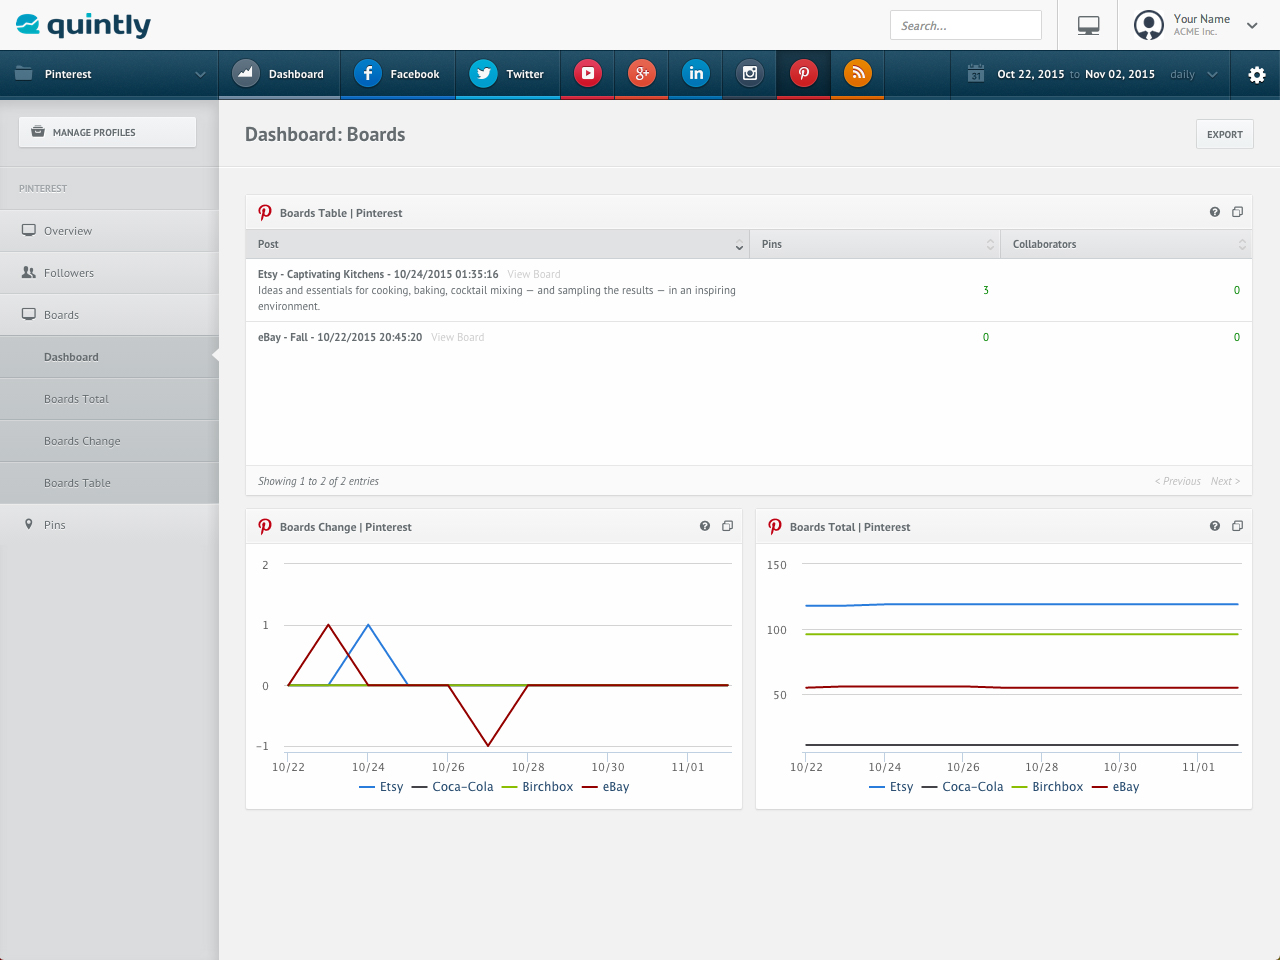Open the daily interval dropdown
Screen dimensions: 1280x960
coord(1194,74)
